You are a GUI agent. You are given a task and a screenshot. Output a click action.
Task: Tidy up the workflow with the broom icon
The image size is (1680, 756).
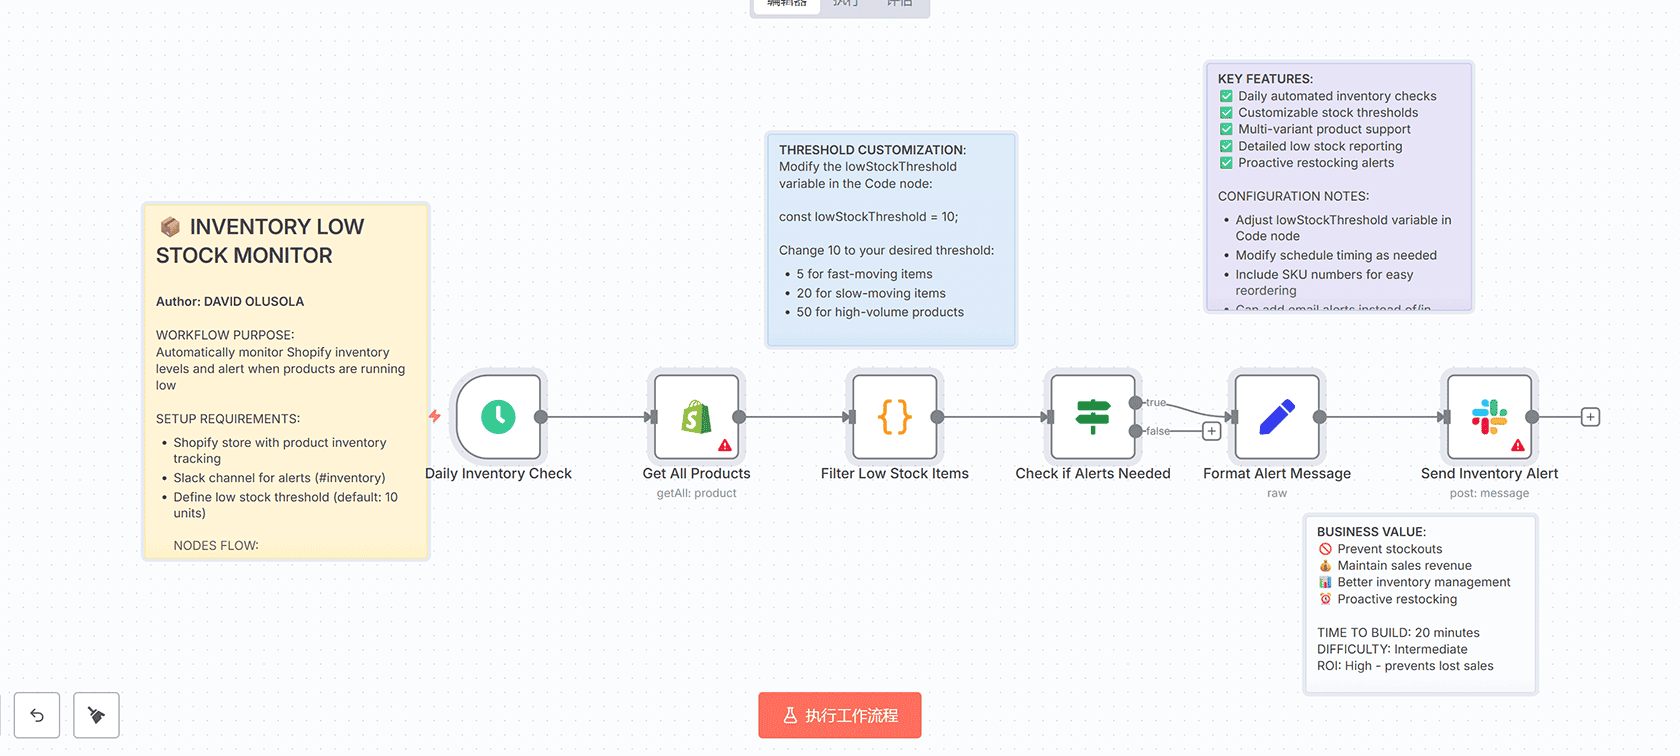tap(96, 715)
